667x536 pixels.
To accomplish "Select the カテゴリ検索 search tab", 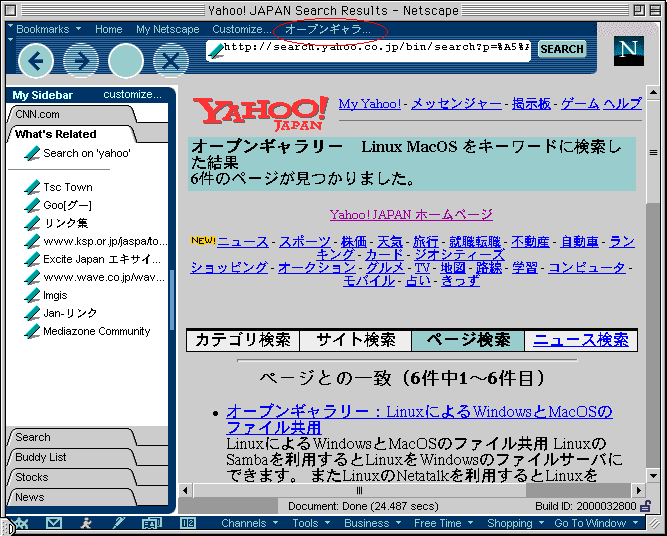I will pos(243,340).
